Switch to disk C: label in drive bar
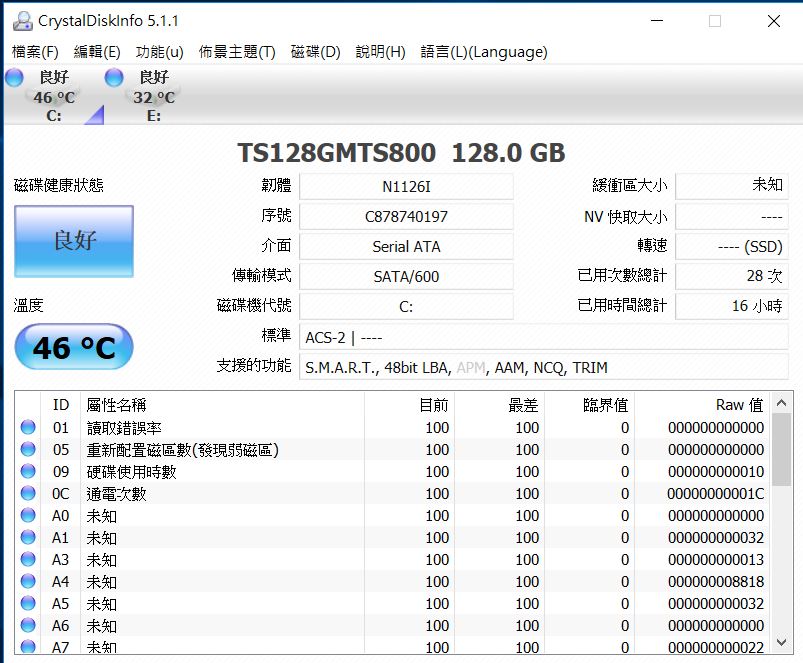The width and height of the screenshot is (803, 663). tap(54, 116)
